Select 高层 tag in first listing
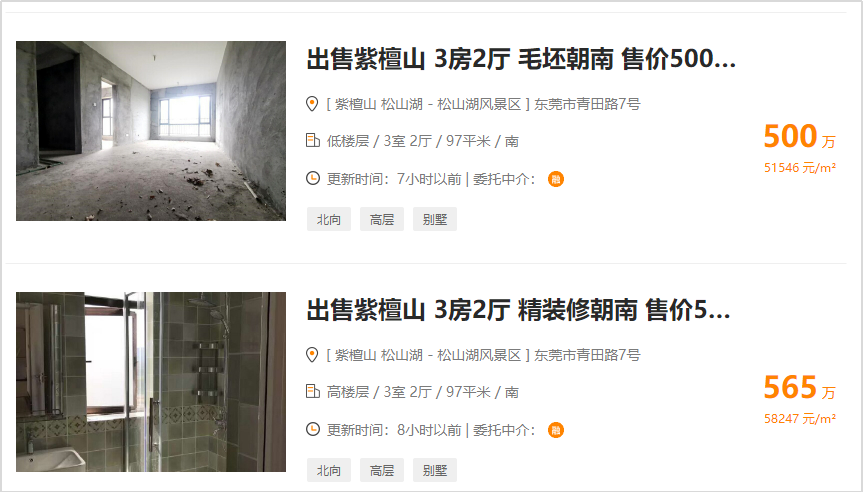 pos(382,219)
